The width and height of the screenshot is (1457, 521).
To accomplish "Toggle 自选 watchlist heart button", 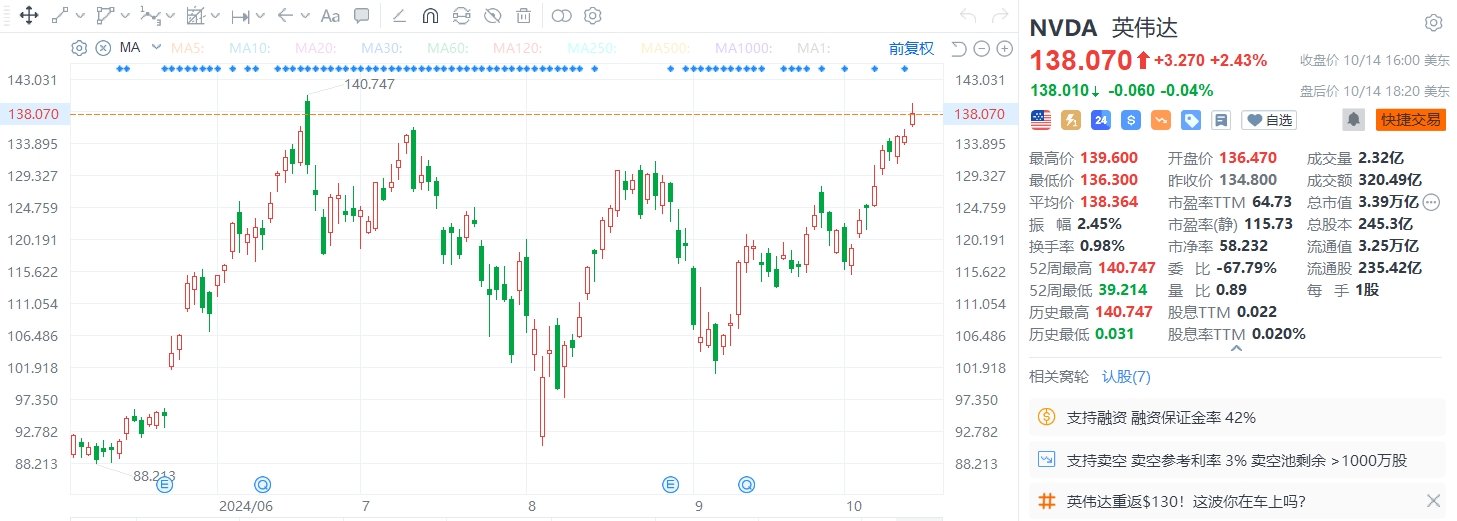I will [1268, 120].
